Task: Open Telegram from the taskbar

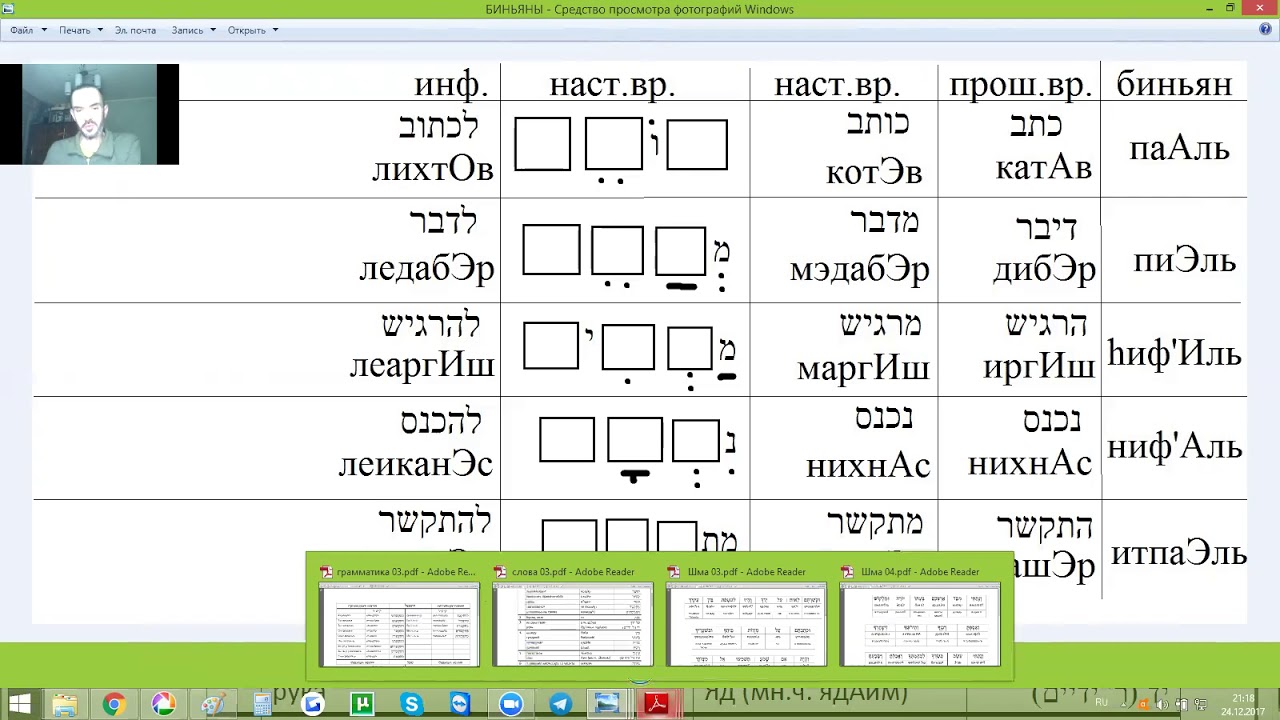Action: coord(559,704)
